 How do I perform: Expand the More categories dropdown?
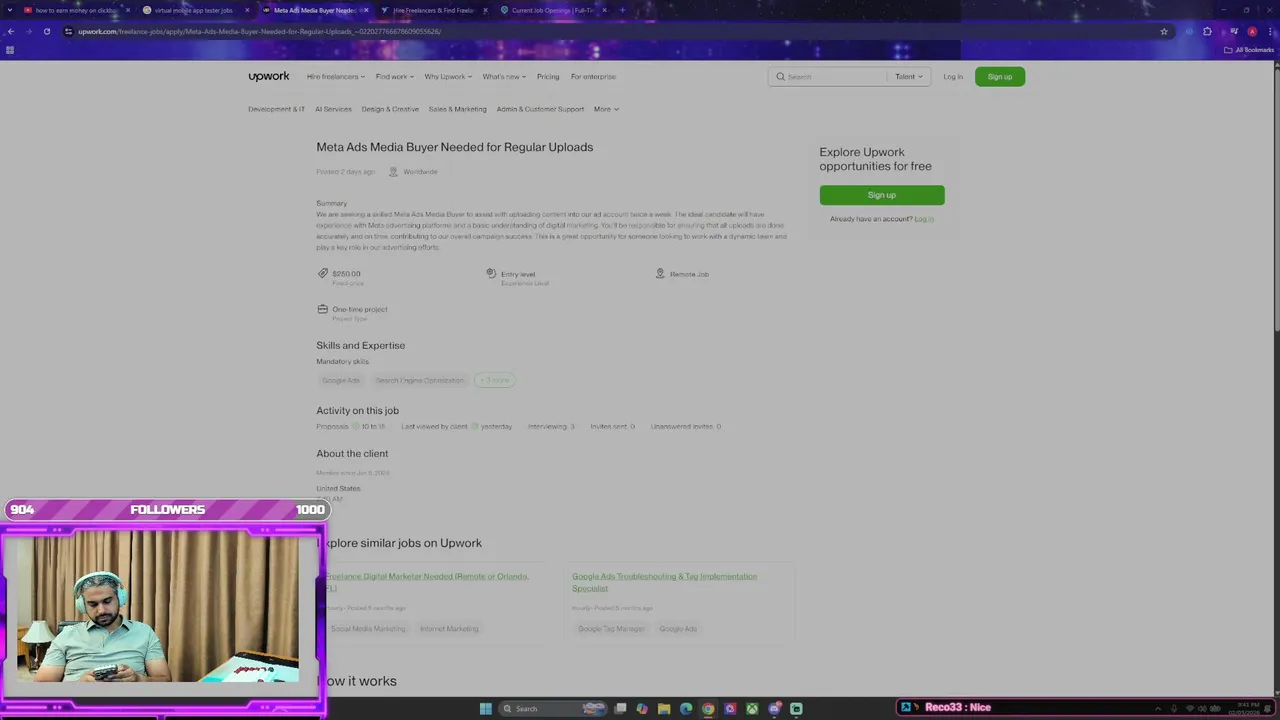click(606, 109)
